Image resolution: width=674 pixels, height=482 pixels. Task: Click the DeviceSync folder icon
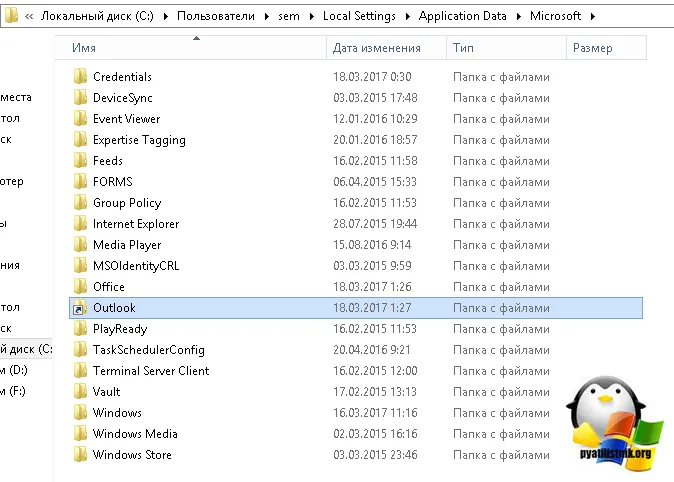tap(80, 98)
